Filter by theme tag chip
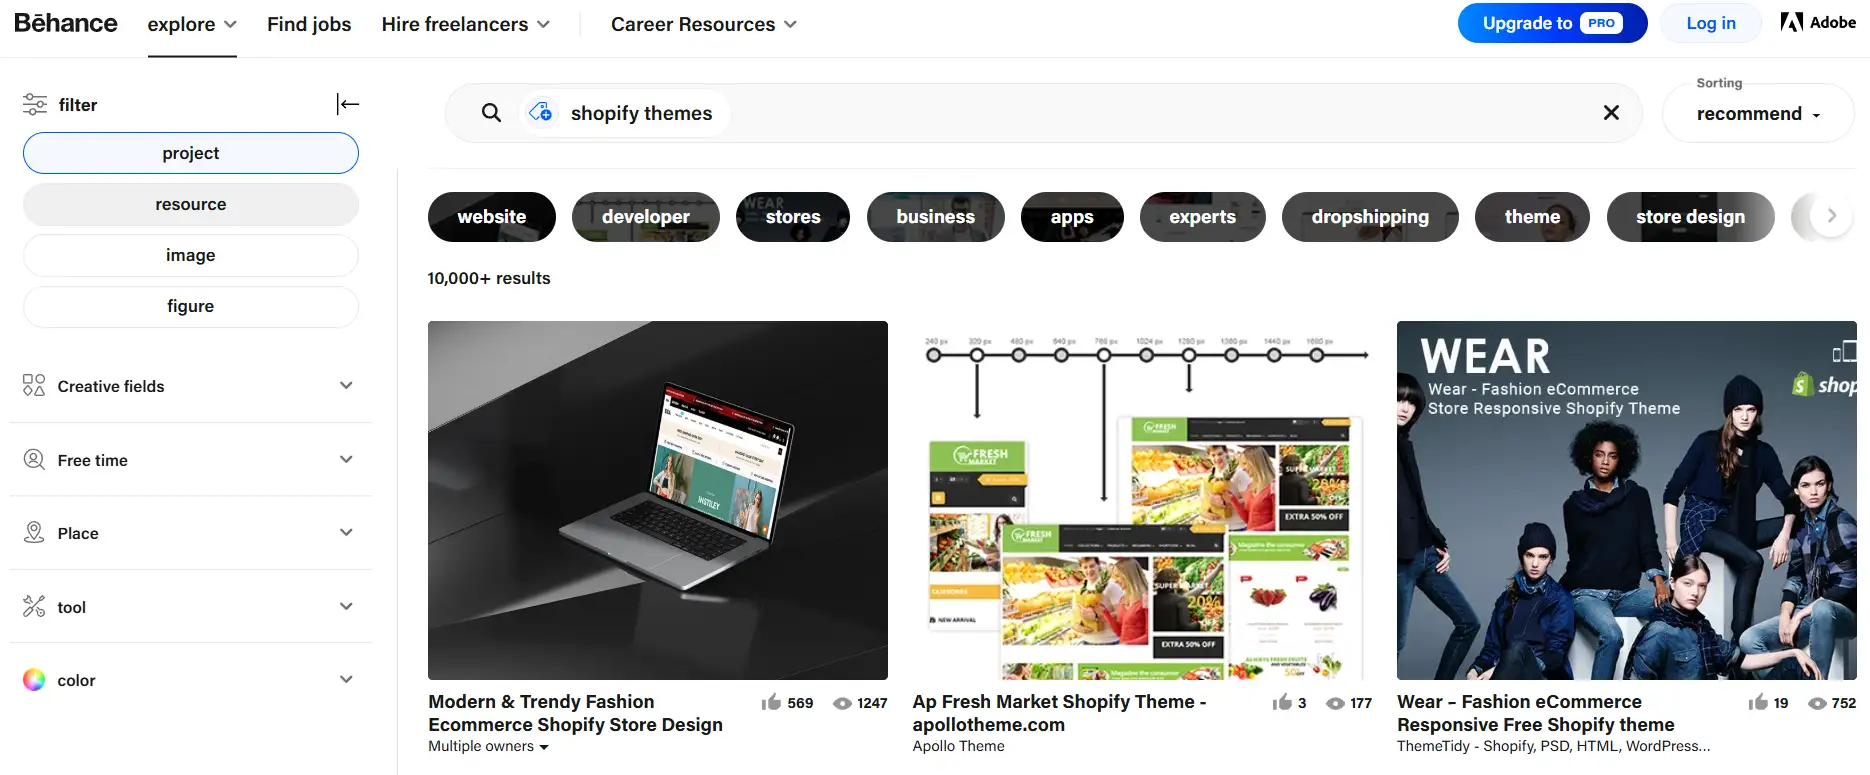This screenshot has width=1870, height=775. tap(1532, 217)
